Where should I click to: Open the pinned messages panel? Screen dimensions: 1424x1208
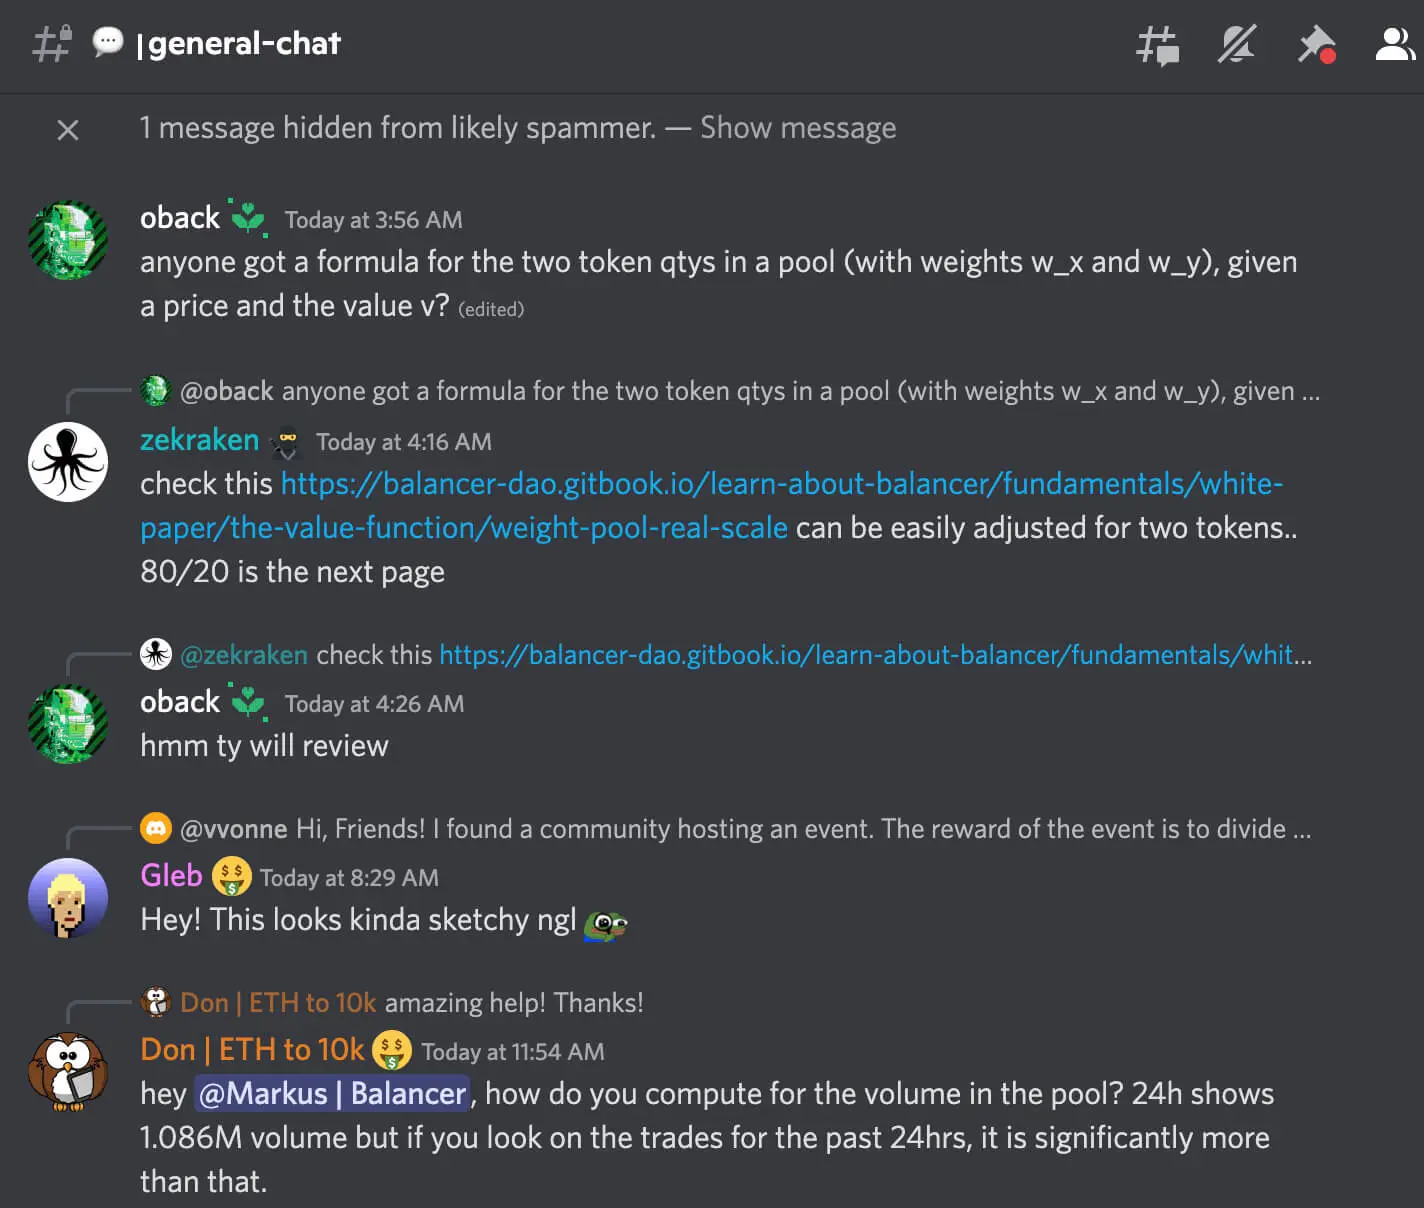tap(1315, 45)
